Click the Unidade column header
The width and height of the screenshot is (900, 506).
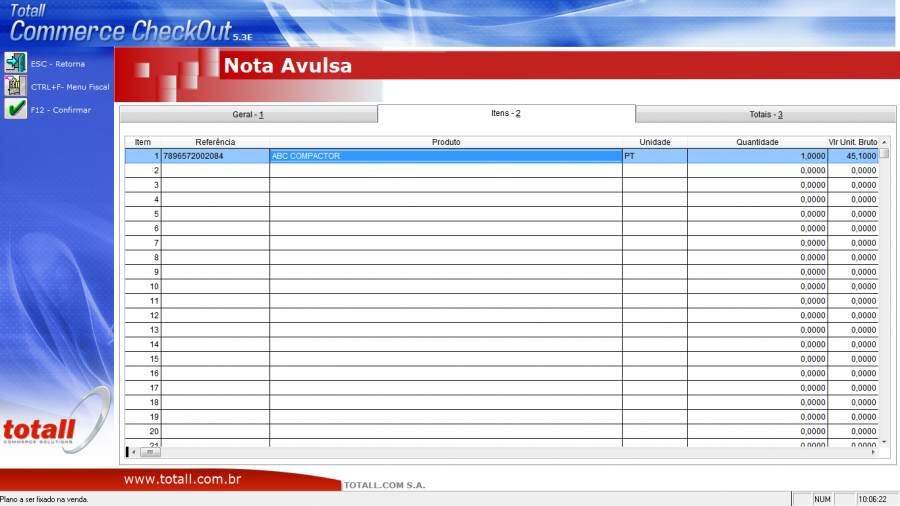655,142
